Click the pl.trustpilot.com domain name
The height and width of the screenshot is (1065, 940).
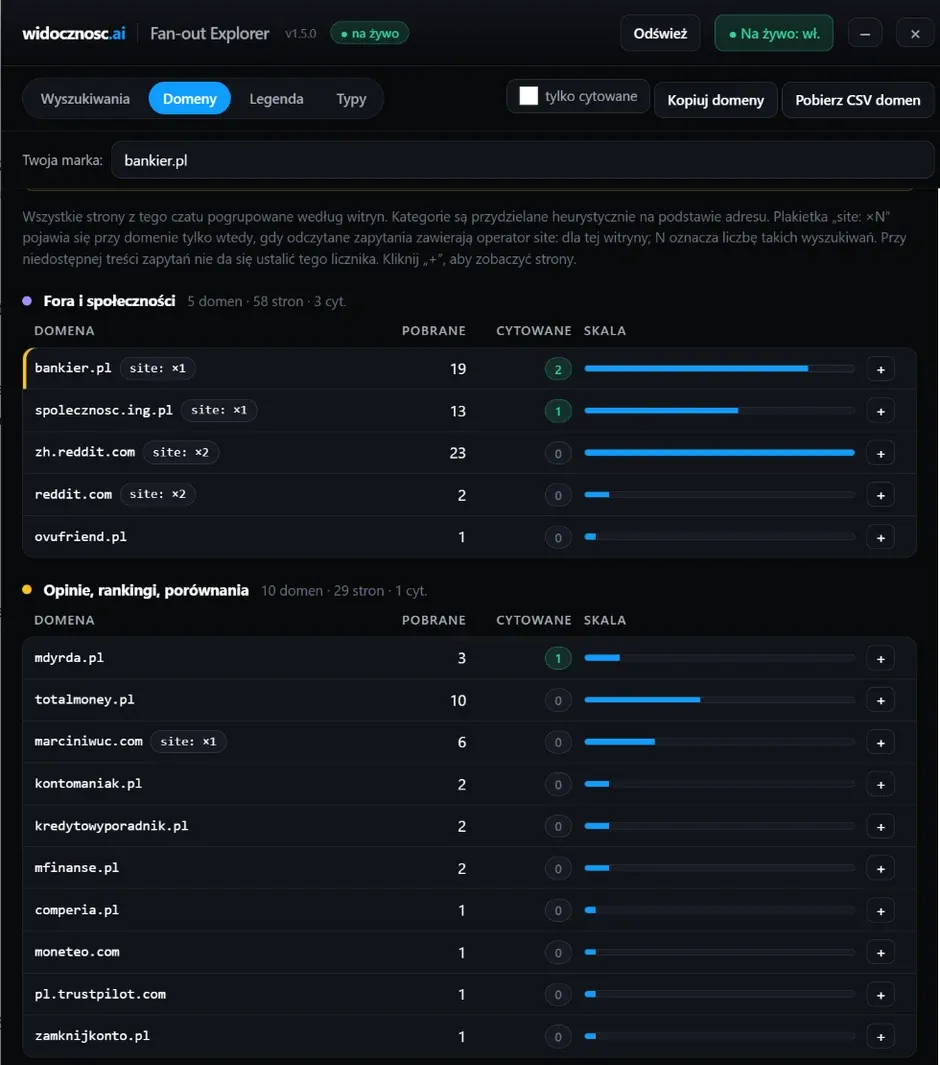(100, 994)
